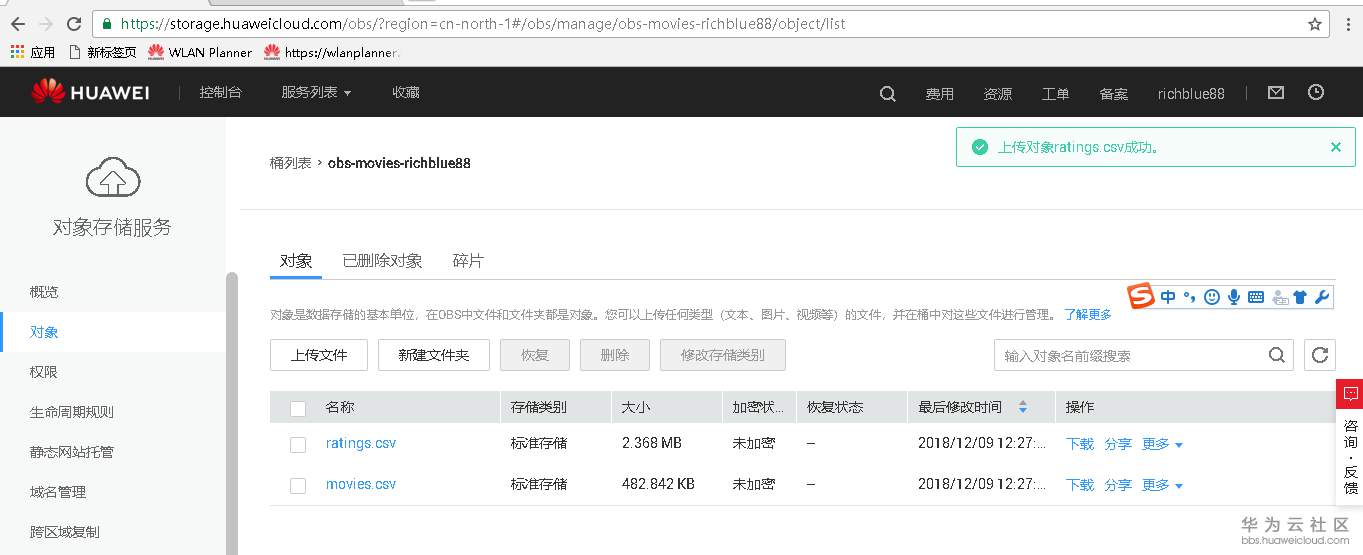
Task: Click the 修改存储类别 button
Action: [723, 355]
